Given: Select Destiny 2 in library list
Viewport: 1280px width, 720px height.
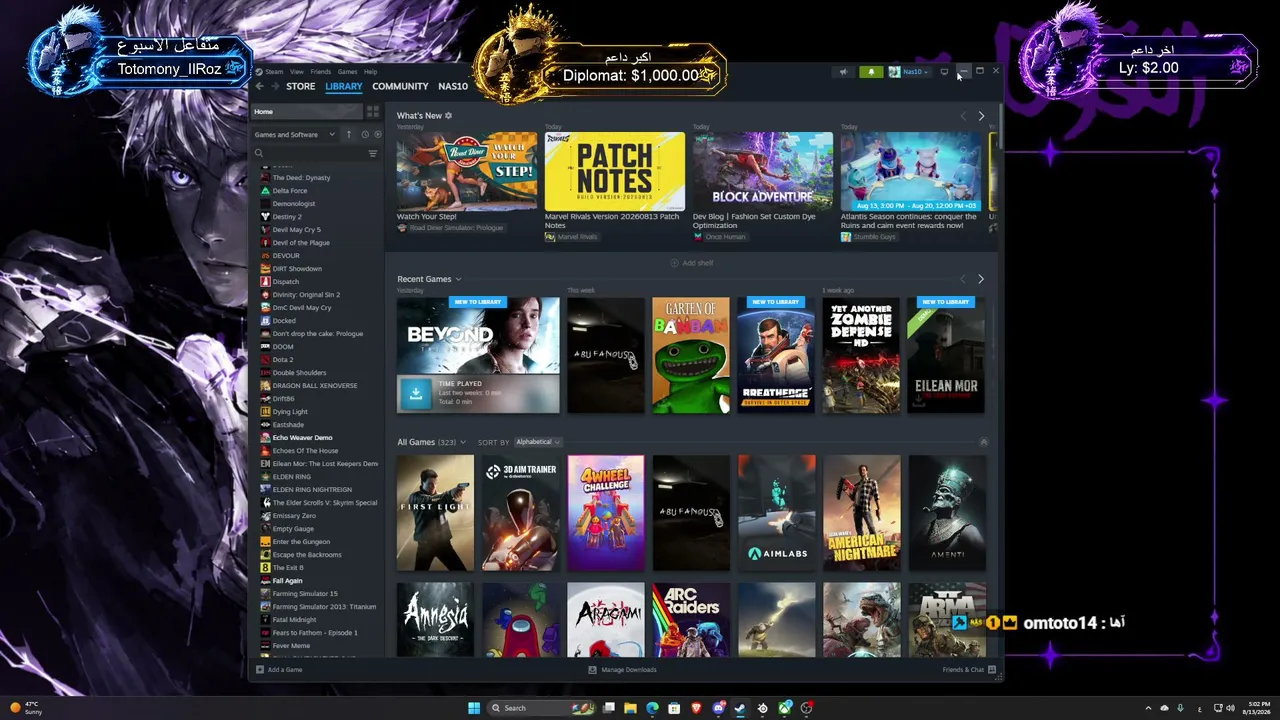Looking at the screenshot, I should coord(287,216).
